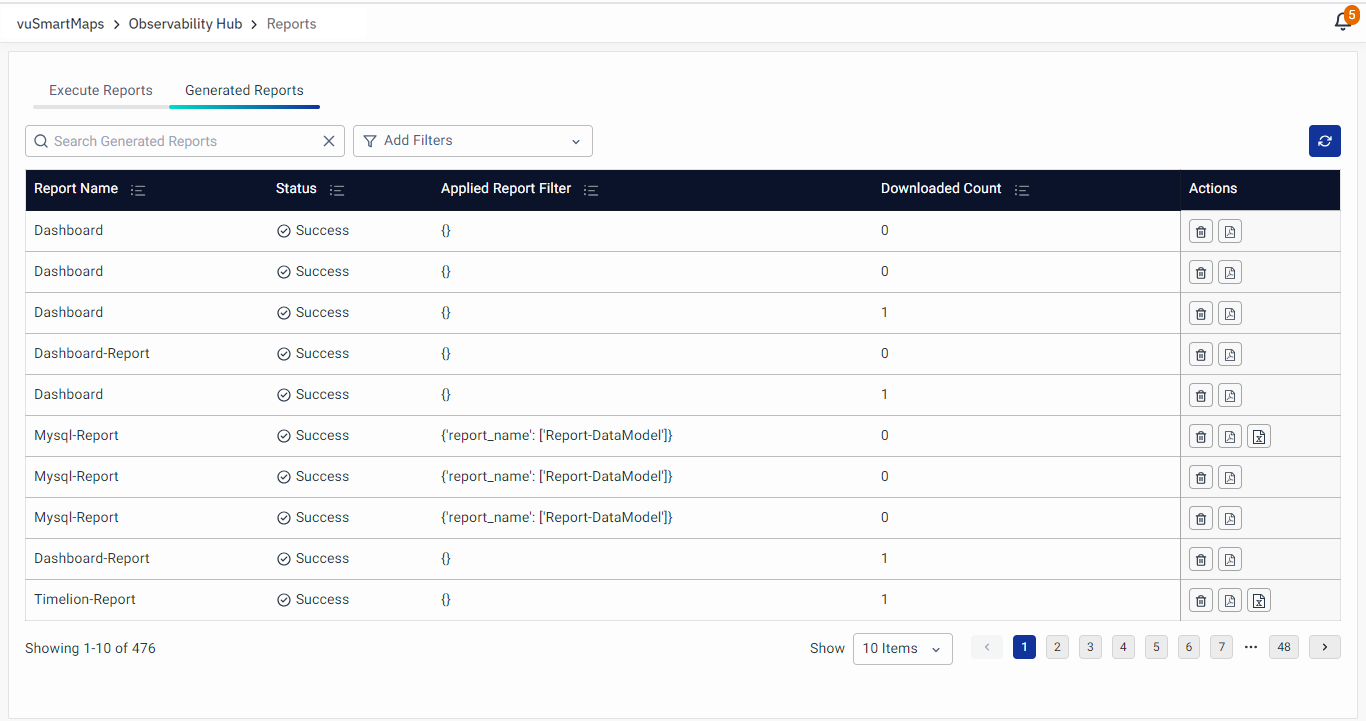Open the Status column menu icon
This screenshot has height=721, width=1366.
coord(337,189)
